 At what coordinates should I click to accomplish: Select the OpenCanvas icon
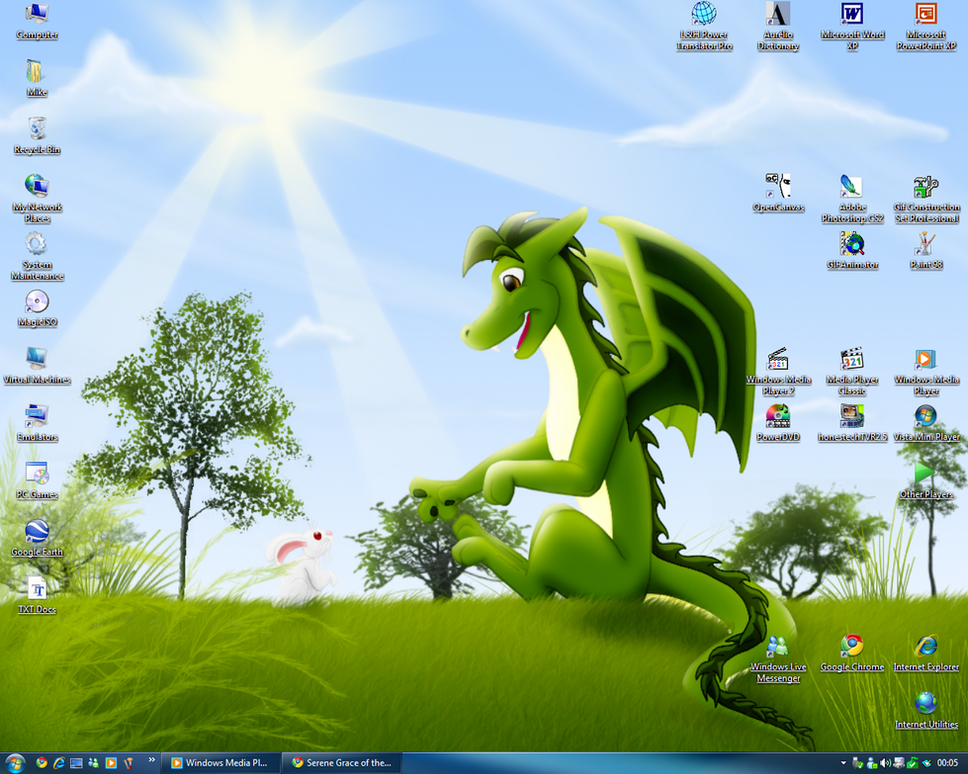(x=778, y=193)
